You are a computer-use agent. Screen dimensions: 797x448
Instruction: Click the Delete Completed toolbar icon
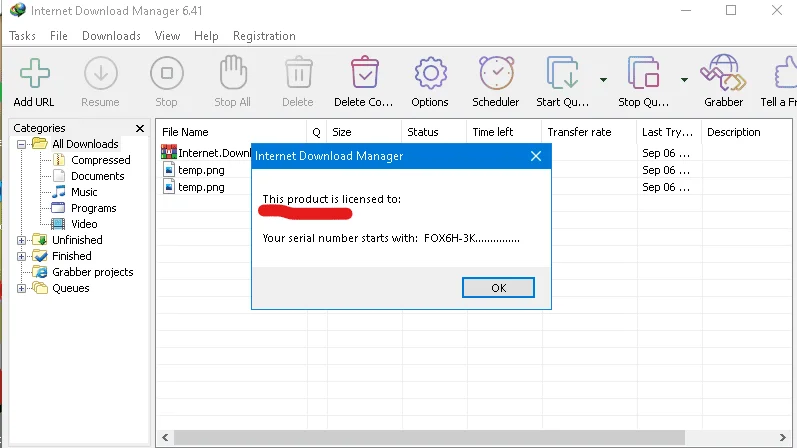(364, 73)
